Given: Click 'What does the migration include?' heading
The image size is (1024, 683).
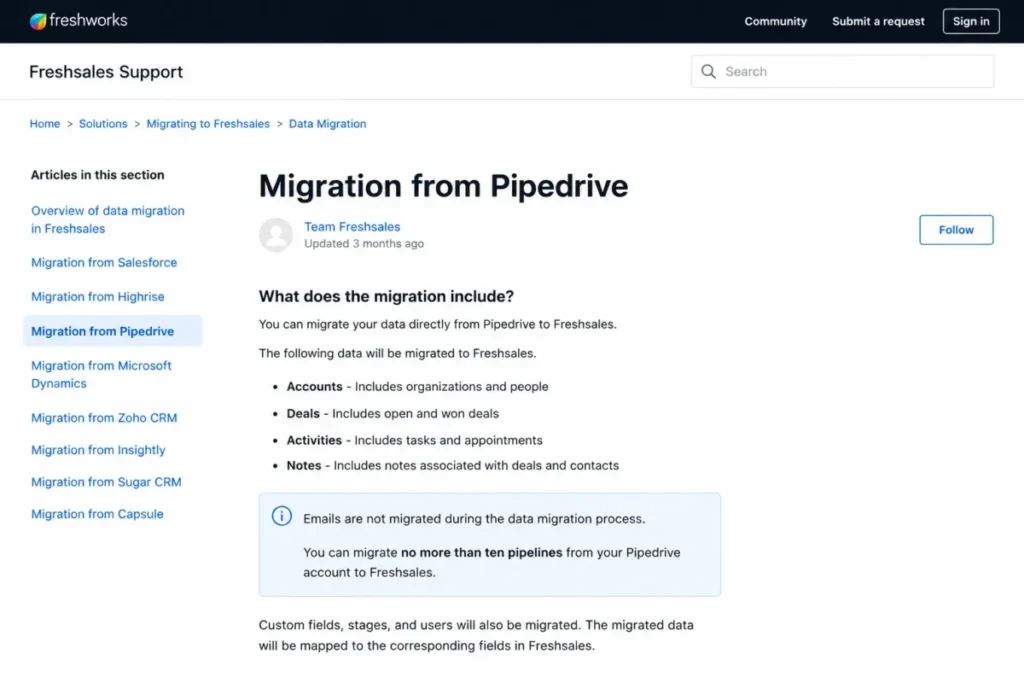Looking at the screenshot, I should pos(386,296).
